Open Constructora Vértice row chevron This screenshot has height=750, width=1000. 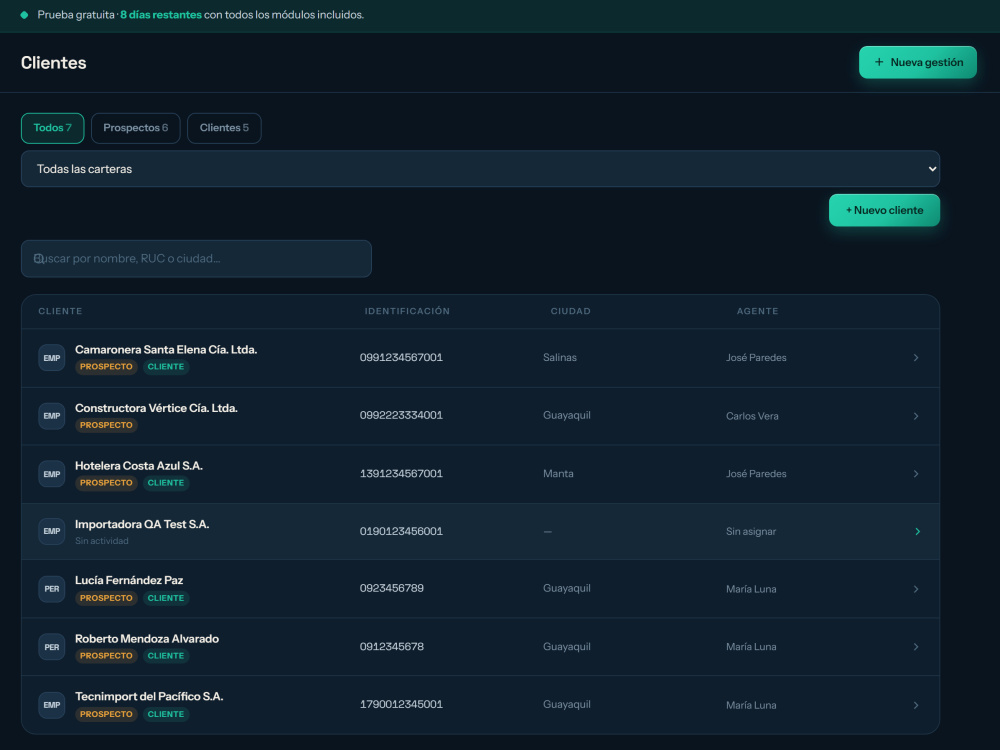(916, 416)
